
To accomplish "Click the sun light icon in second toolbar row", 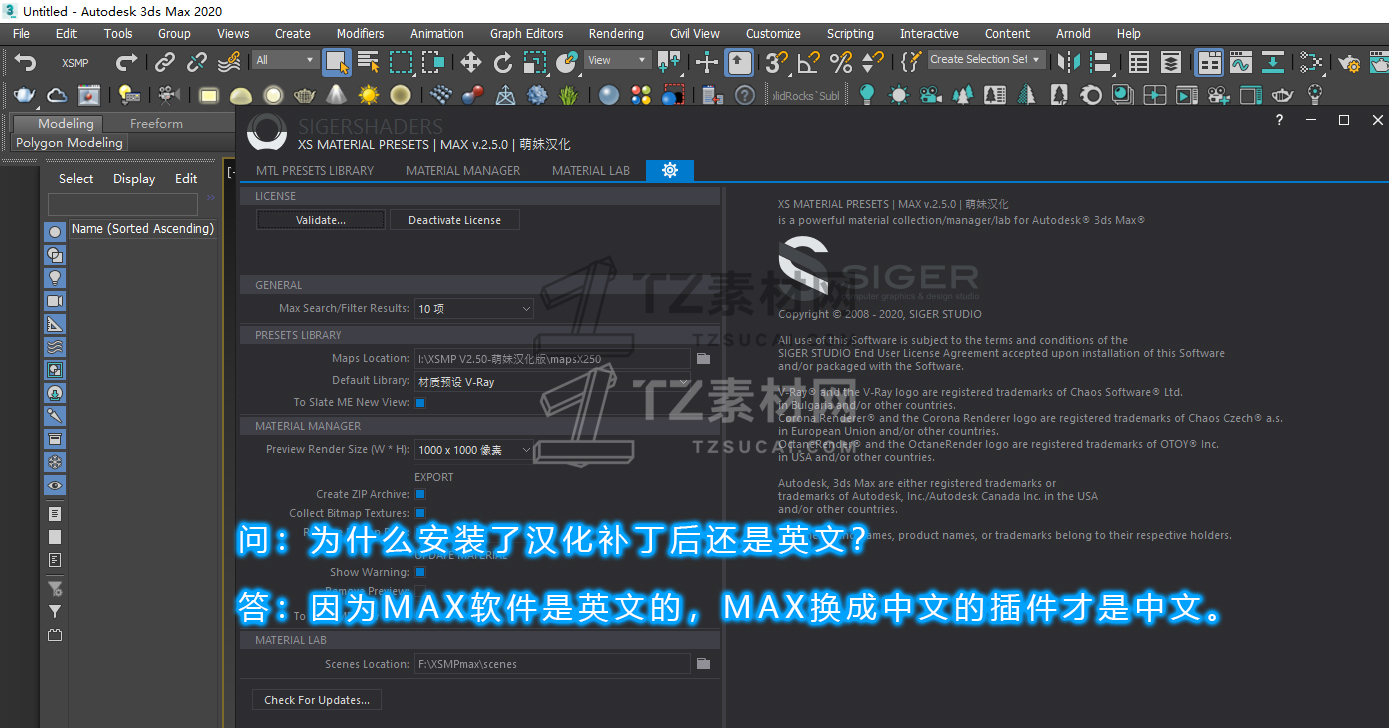I will tap(369, 95).
